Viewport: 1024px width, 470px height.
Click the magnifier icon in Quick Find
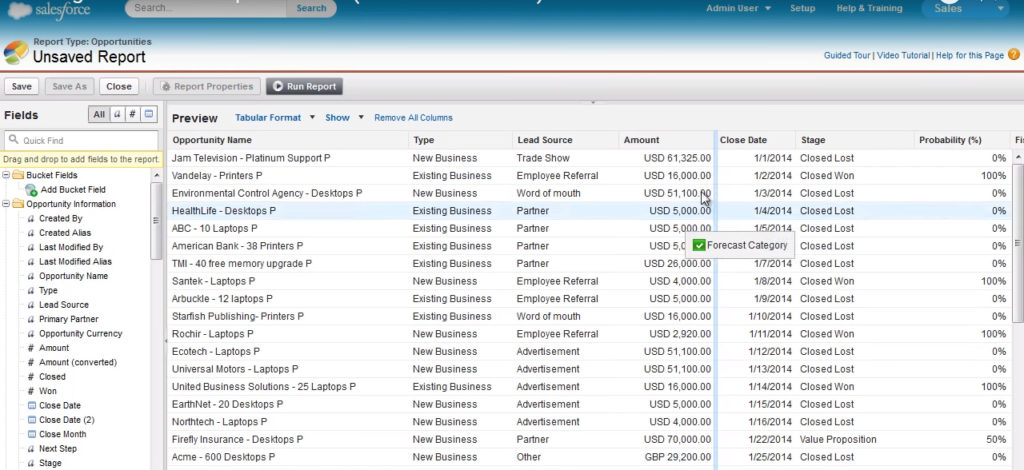tap(14, 140)
